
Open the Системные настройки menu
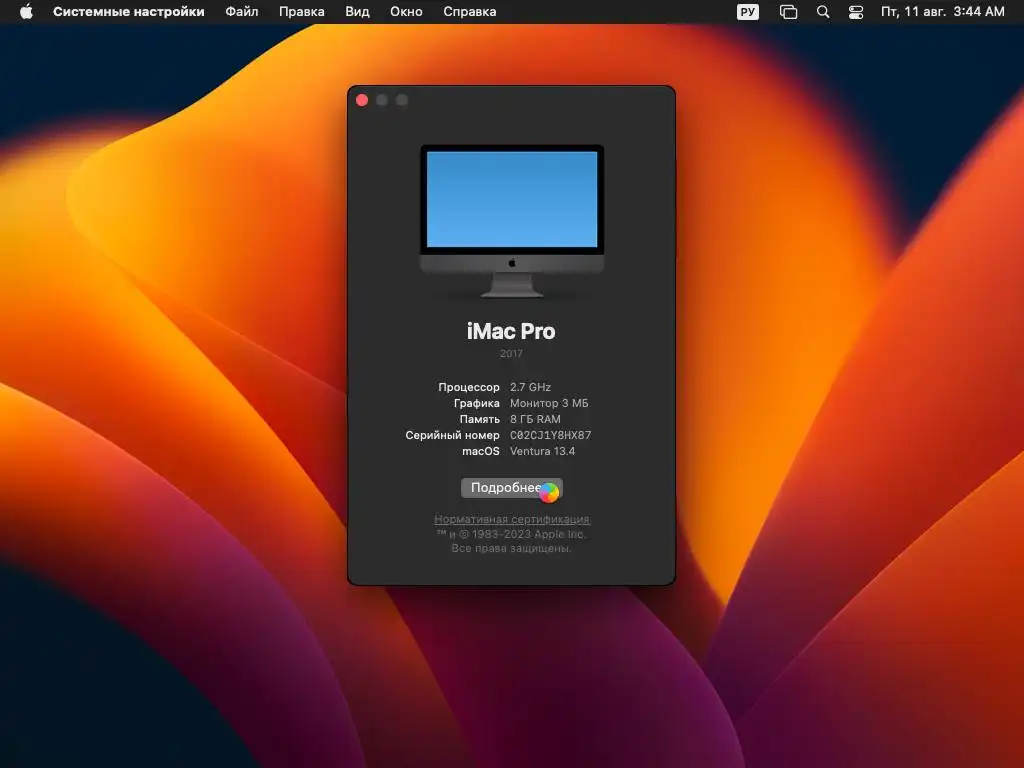129,12
